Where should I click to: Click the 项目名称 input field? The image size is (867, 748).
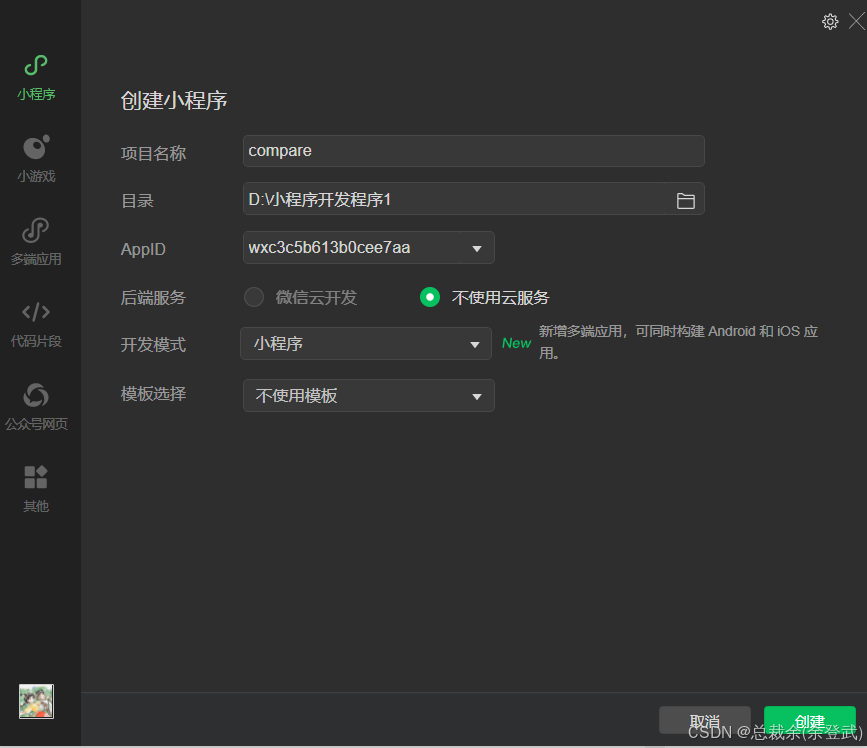[473, 151]
